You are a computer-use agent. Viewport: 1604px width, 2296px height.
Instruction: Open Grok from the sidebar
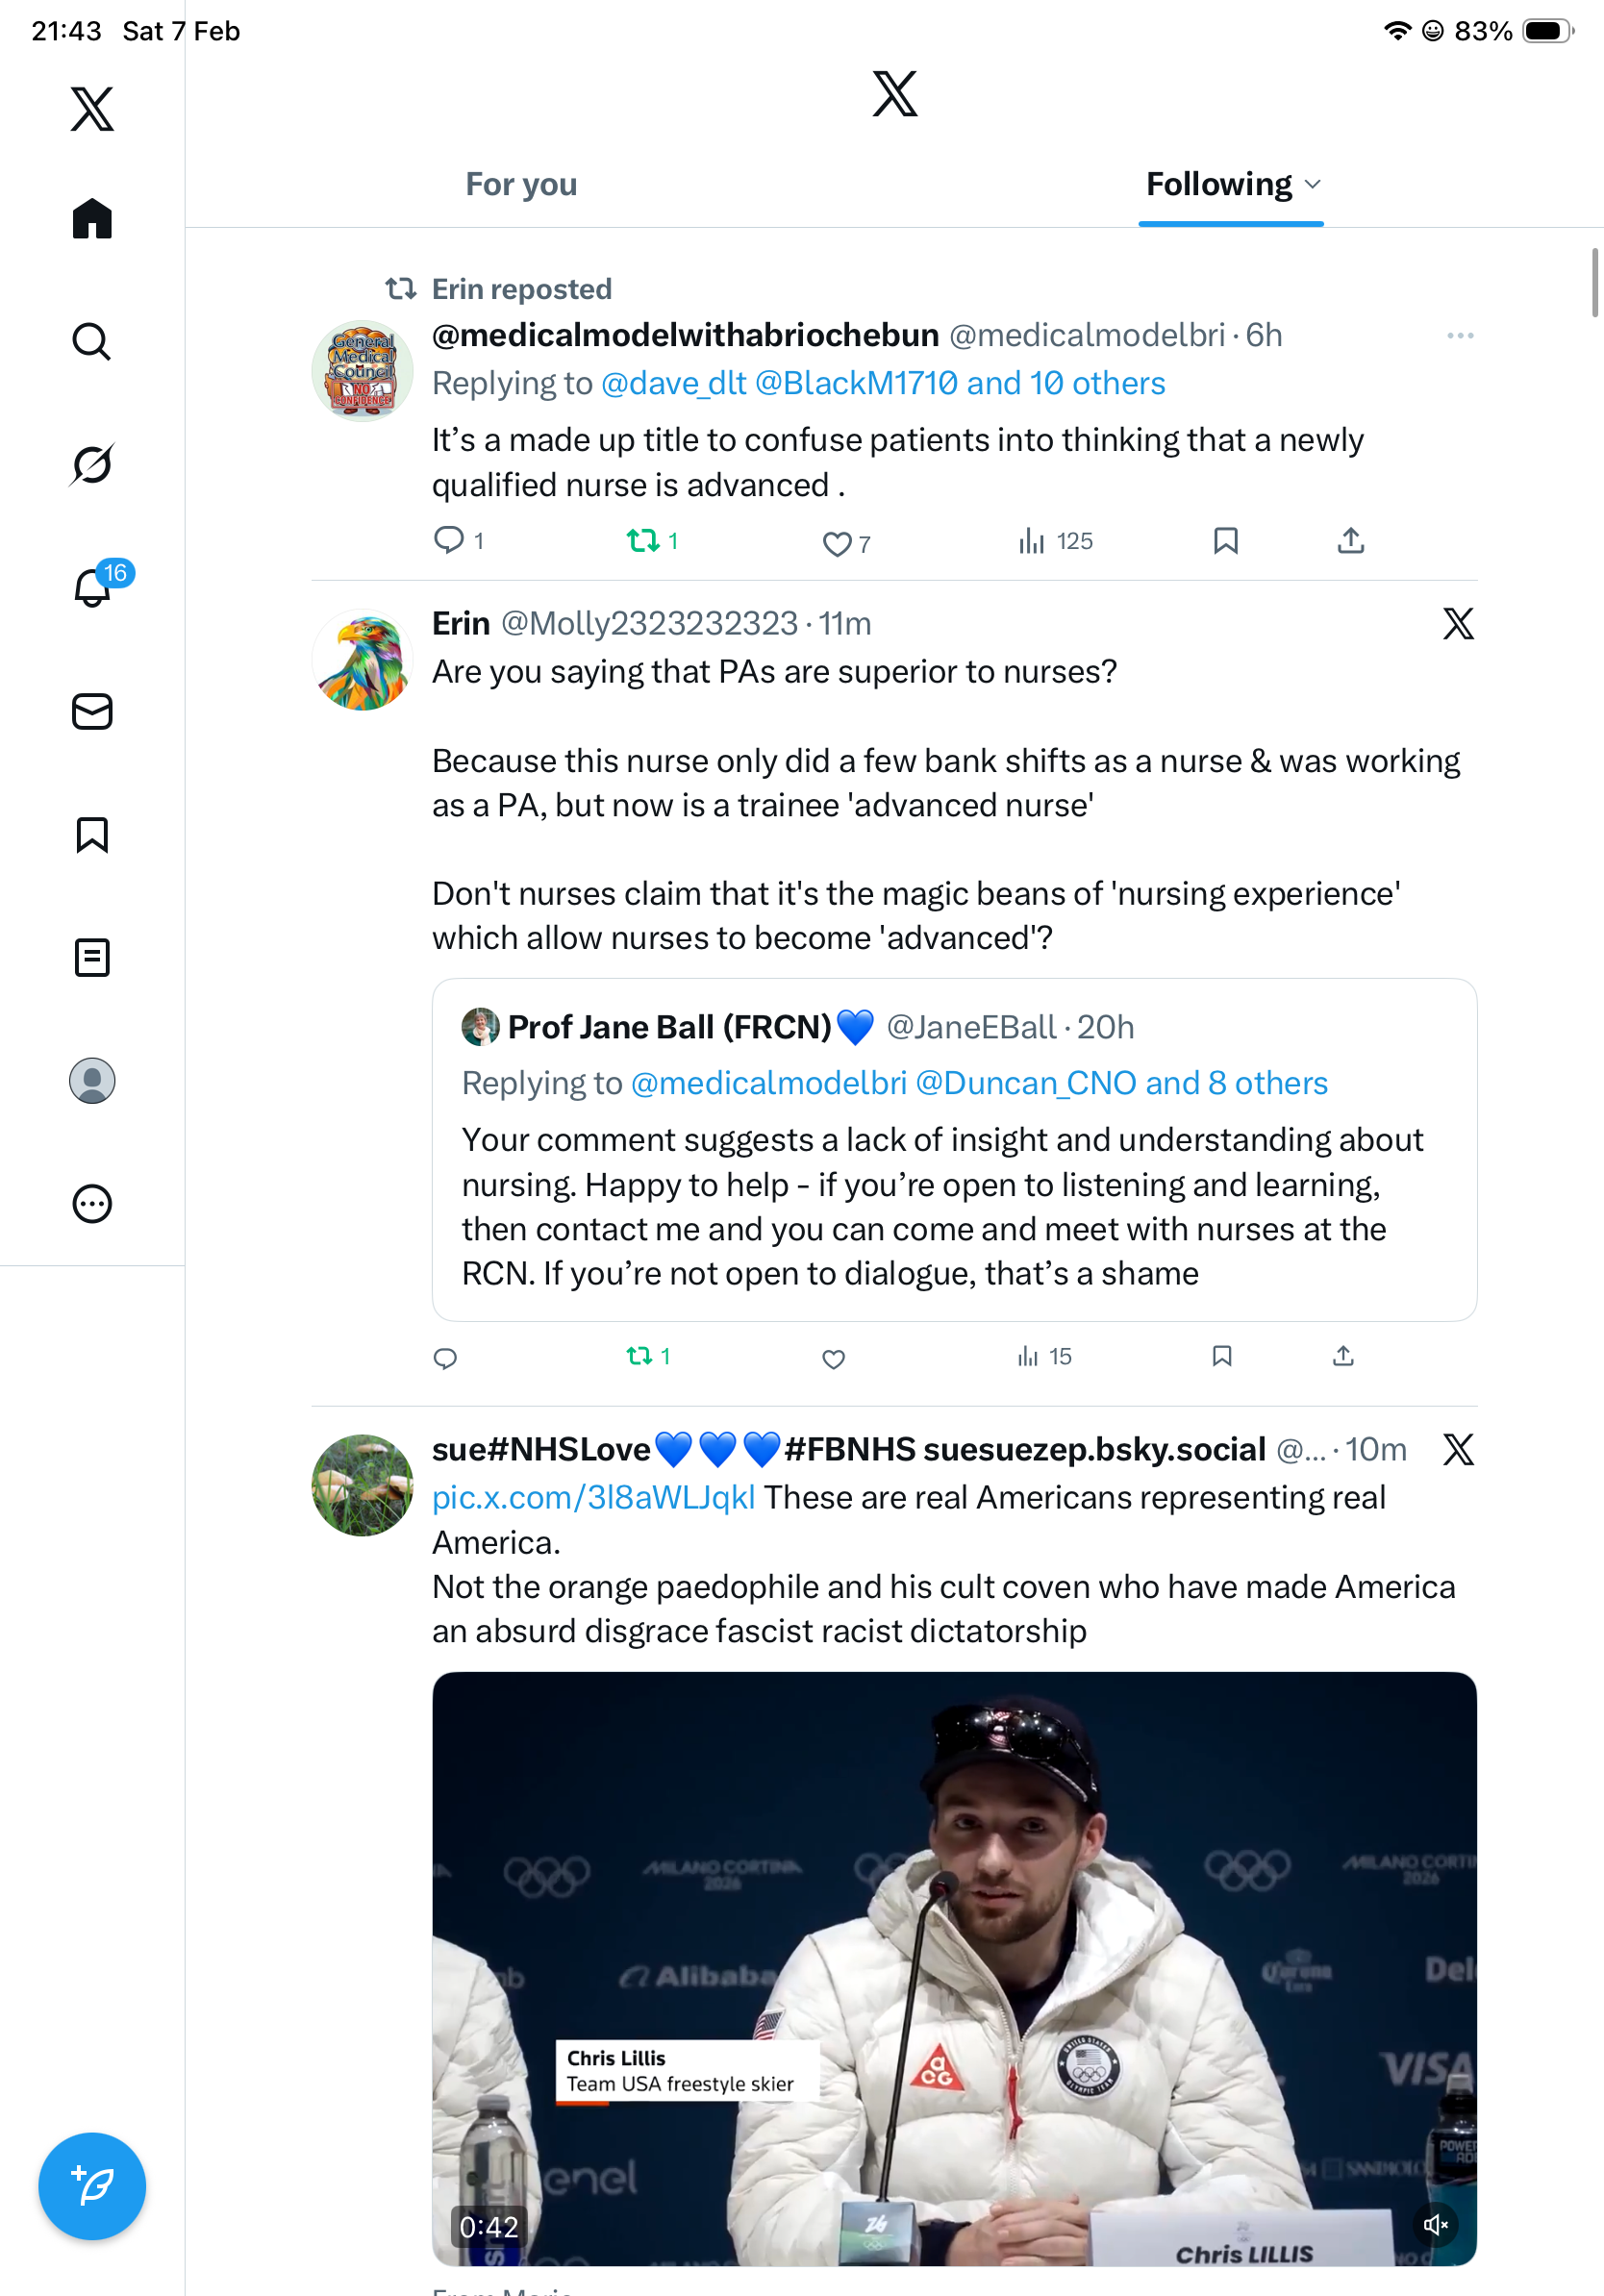(x=91, y=465)
